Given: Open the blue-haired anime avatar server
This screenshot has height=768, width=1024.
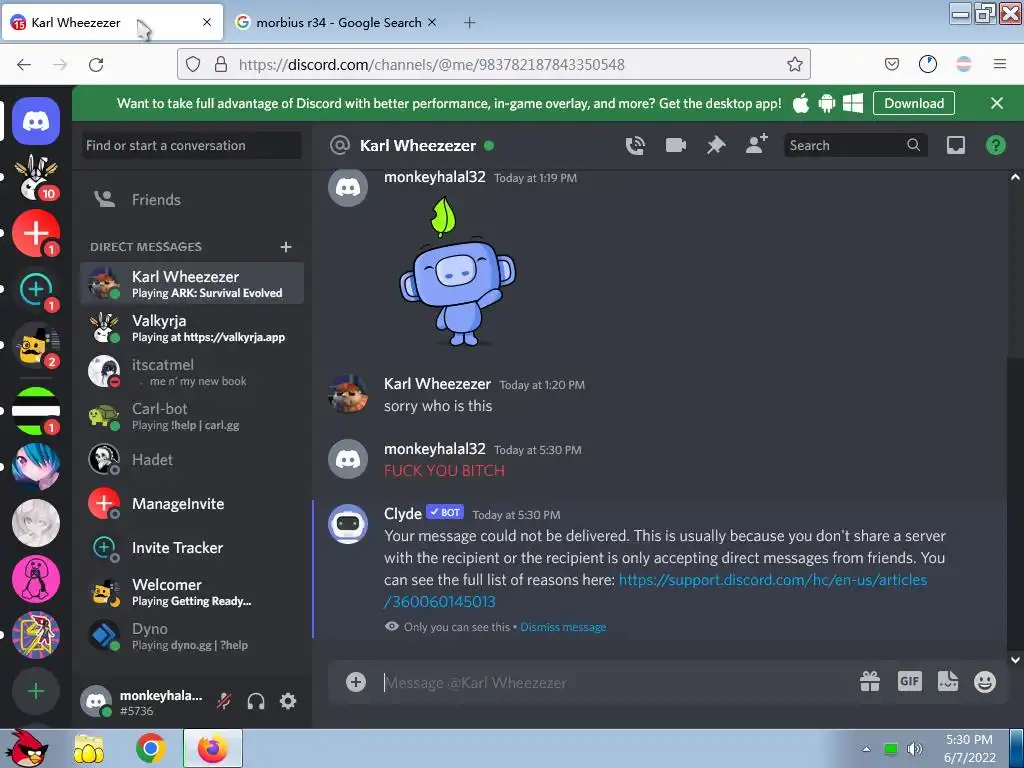Looking at the screenshot, I should (x=36, y=467).
